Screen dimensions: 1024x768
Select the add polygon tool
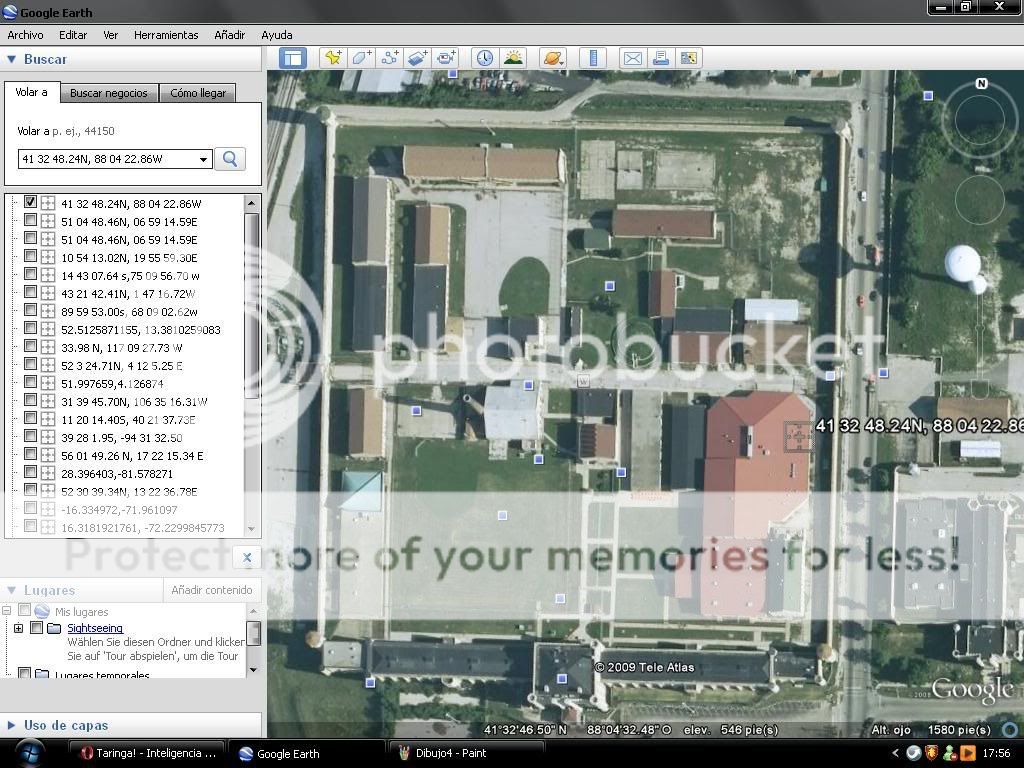(x=361, y=58)
